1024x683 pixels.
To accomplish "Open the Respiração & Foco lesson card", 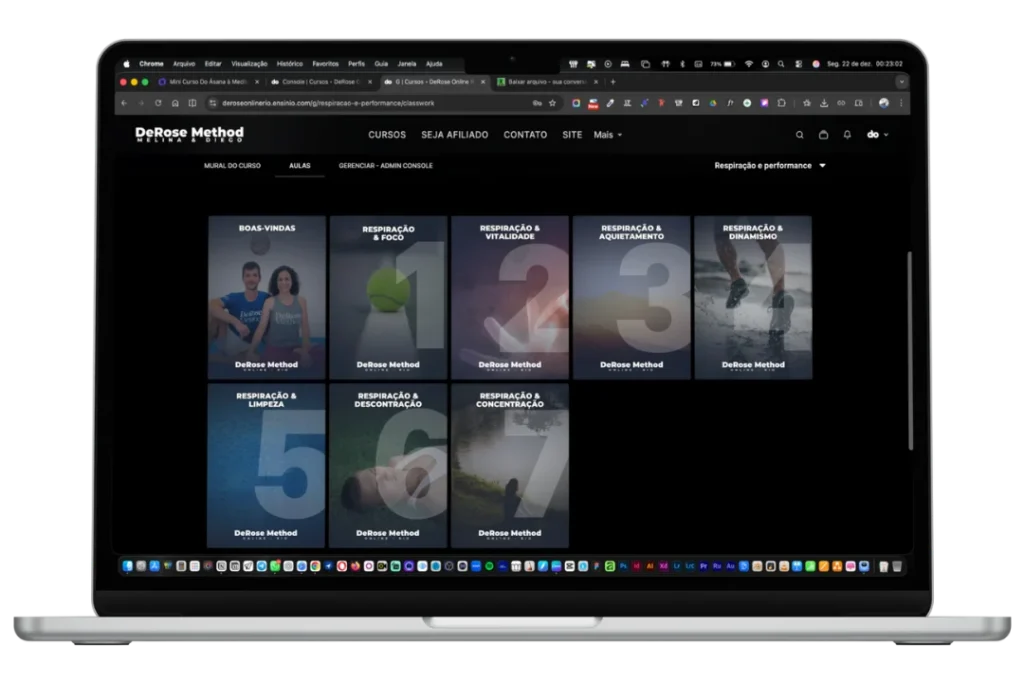I will point(388,298).
